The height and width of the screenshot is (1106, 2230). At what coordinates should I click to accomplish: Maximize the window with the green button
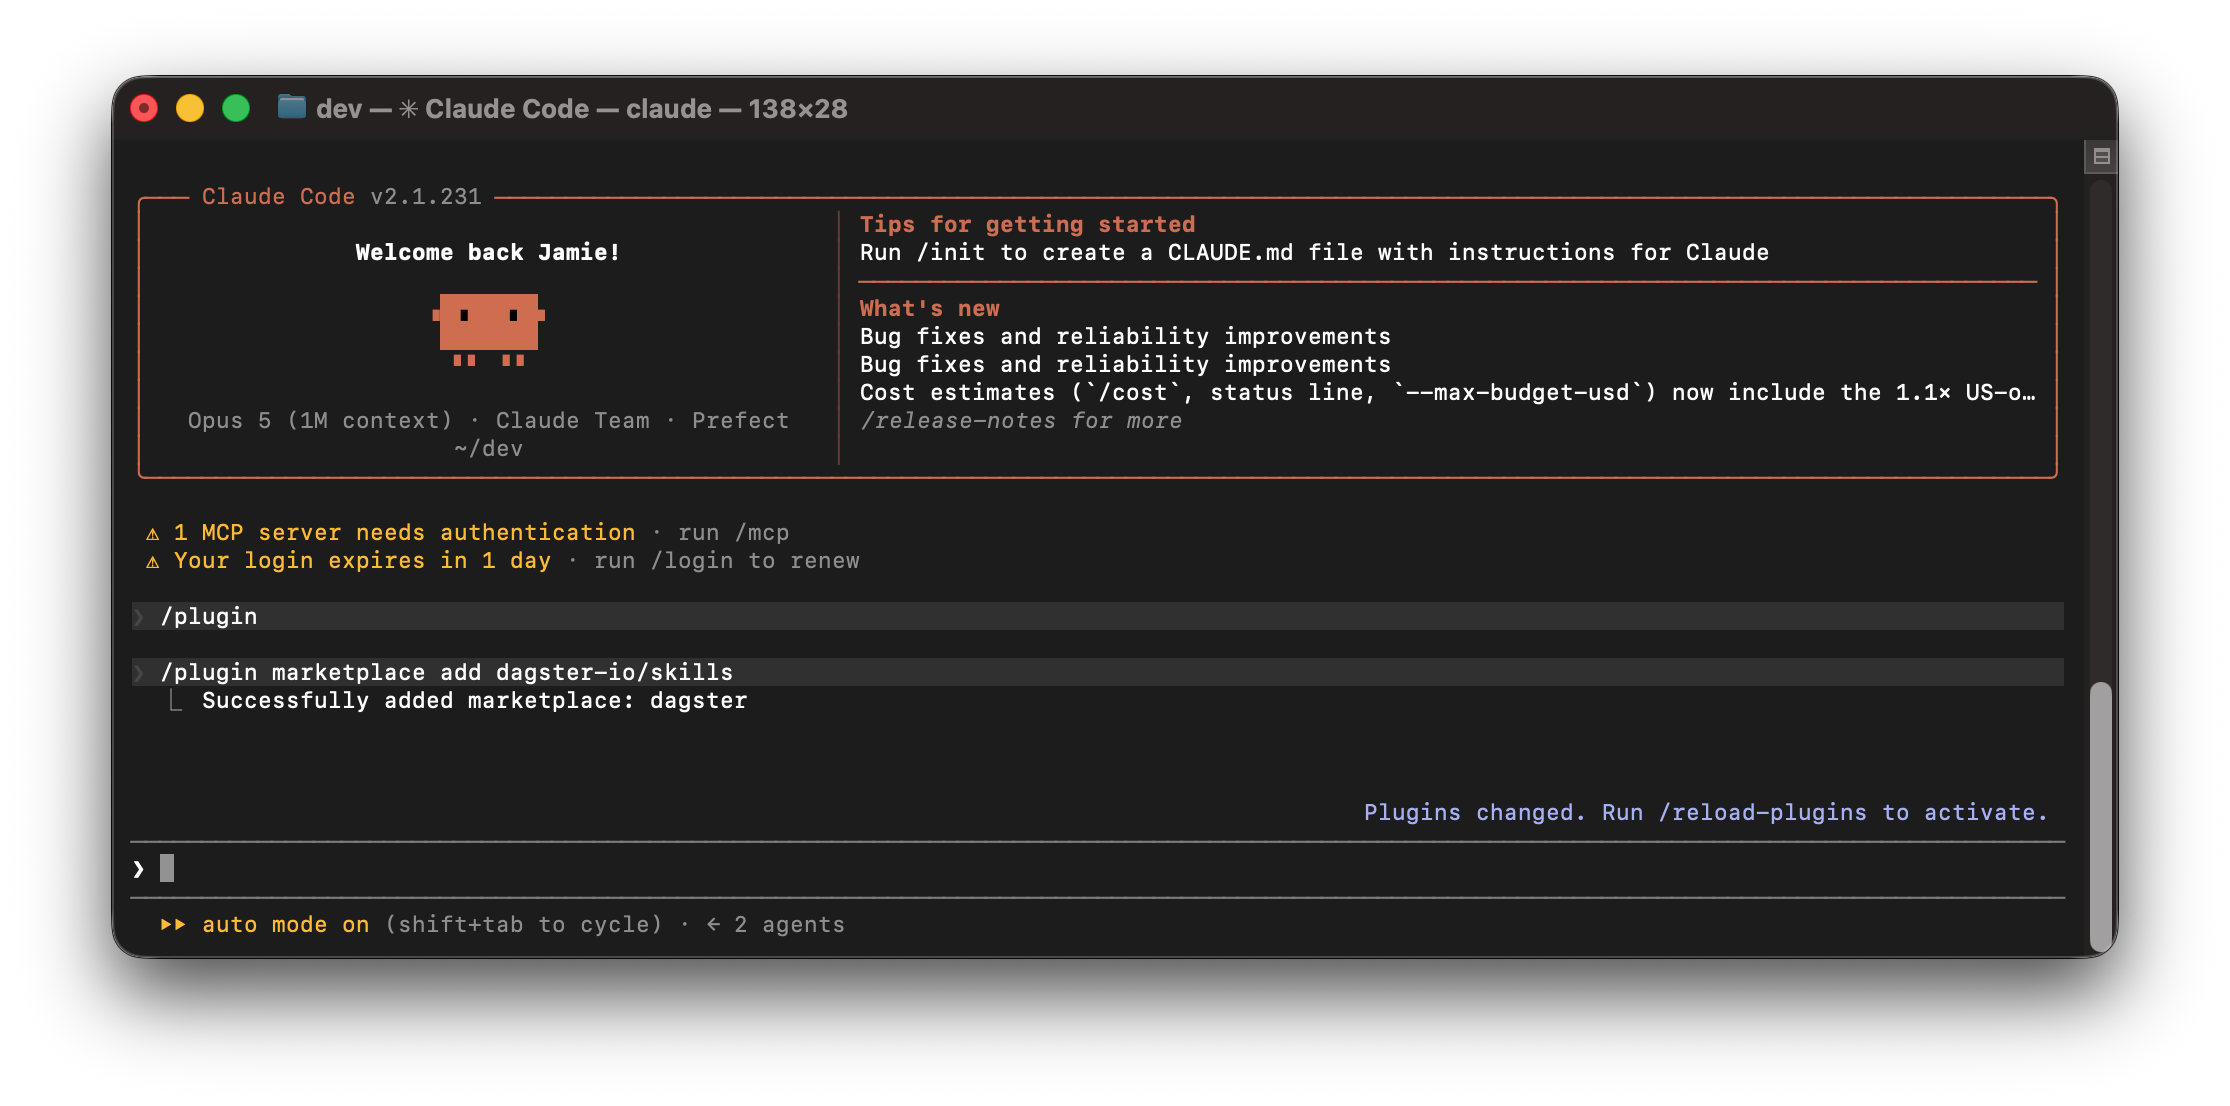(236, 108)
